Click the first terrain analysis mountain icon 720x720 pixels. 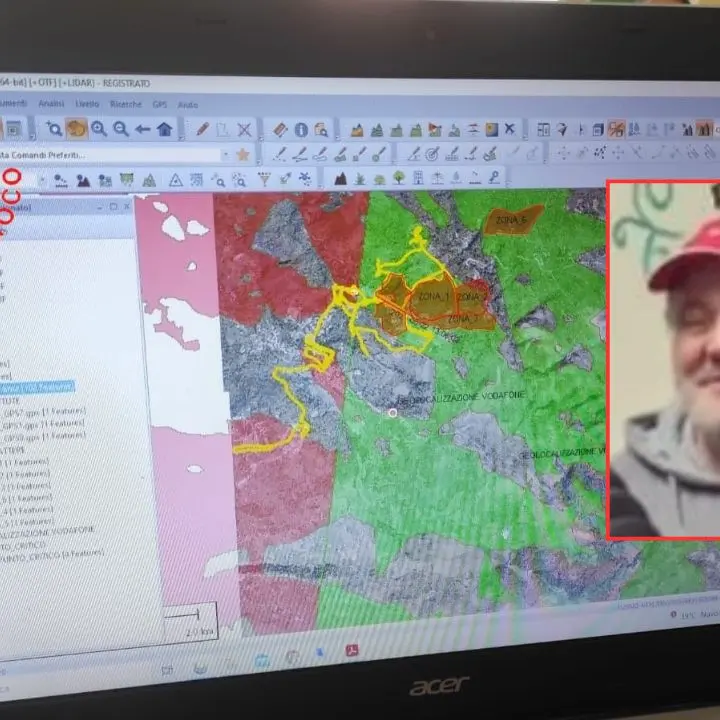(357, 130)
